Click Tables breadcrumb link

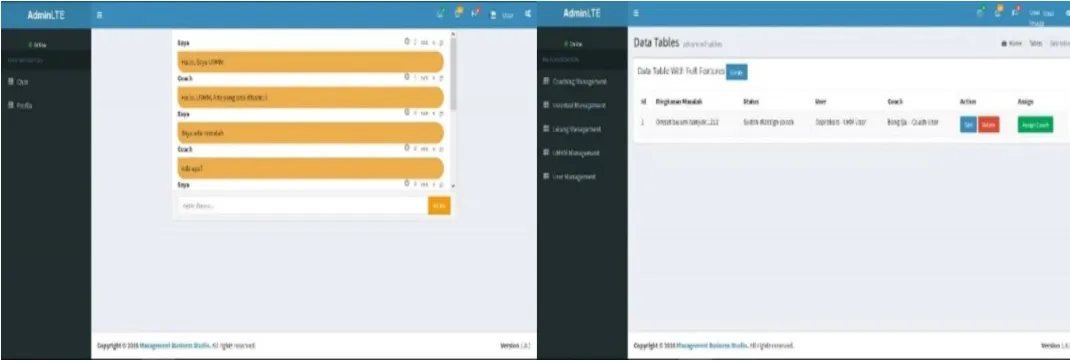1036,43
